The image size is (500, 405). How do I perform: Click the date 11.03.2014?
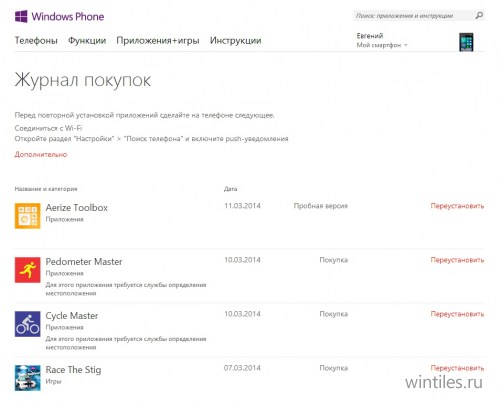242,206
